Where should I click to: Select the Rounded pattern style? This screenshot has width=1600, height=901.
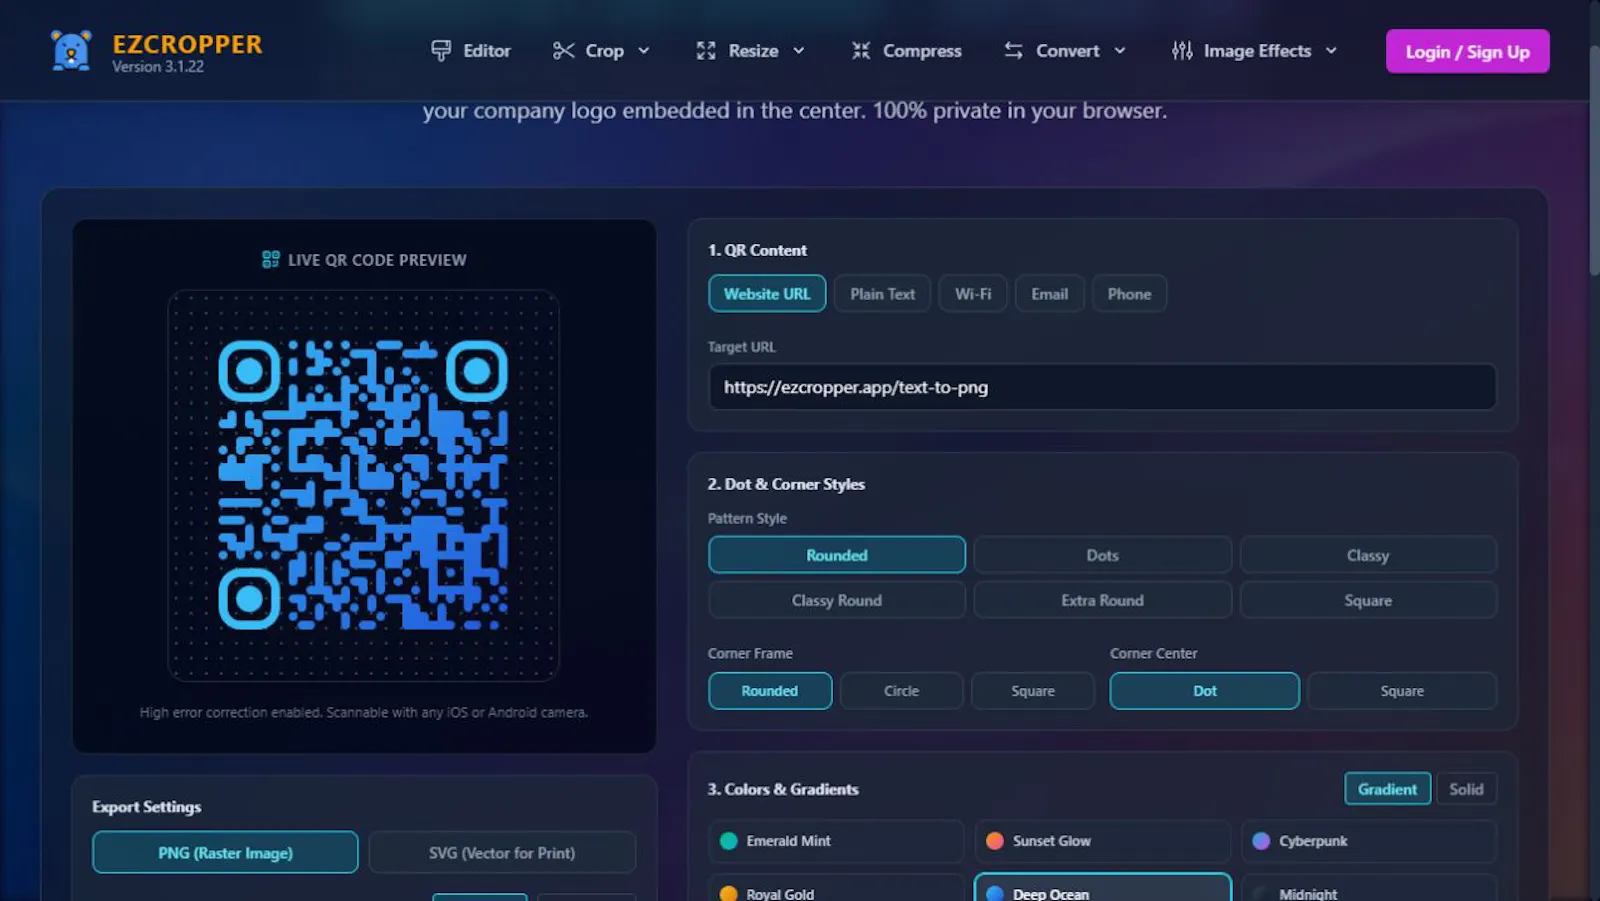point(837,555)
